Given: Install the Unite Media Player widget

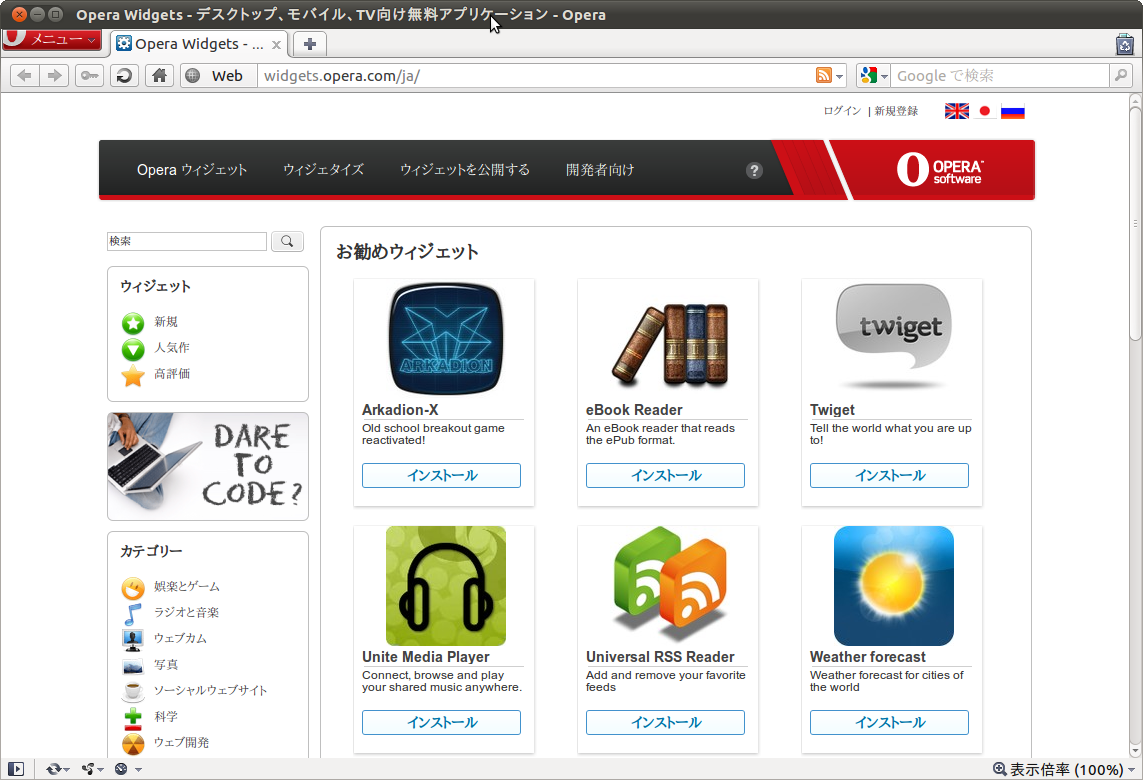Looking at the screenshot, I should click(441, 722).
